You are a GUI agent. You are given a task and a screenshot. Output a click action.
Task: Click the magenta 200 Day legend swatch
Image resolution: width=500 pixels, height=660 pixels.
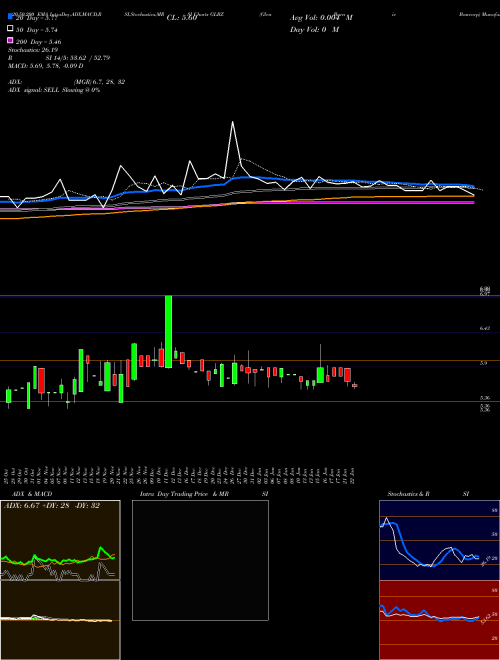tap(11, 40)
